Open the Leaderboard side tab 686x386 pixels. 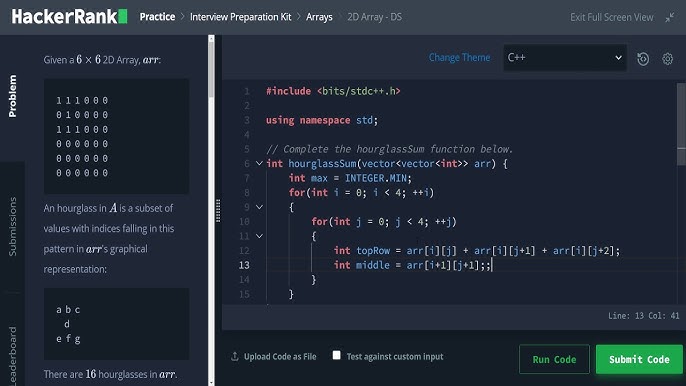point(13,355)
